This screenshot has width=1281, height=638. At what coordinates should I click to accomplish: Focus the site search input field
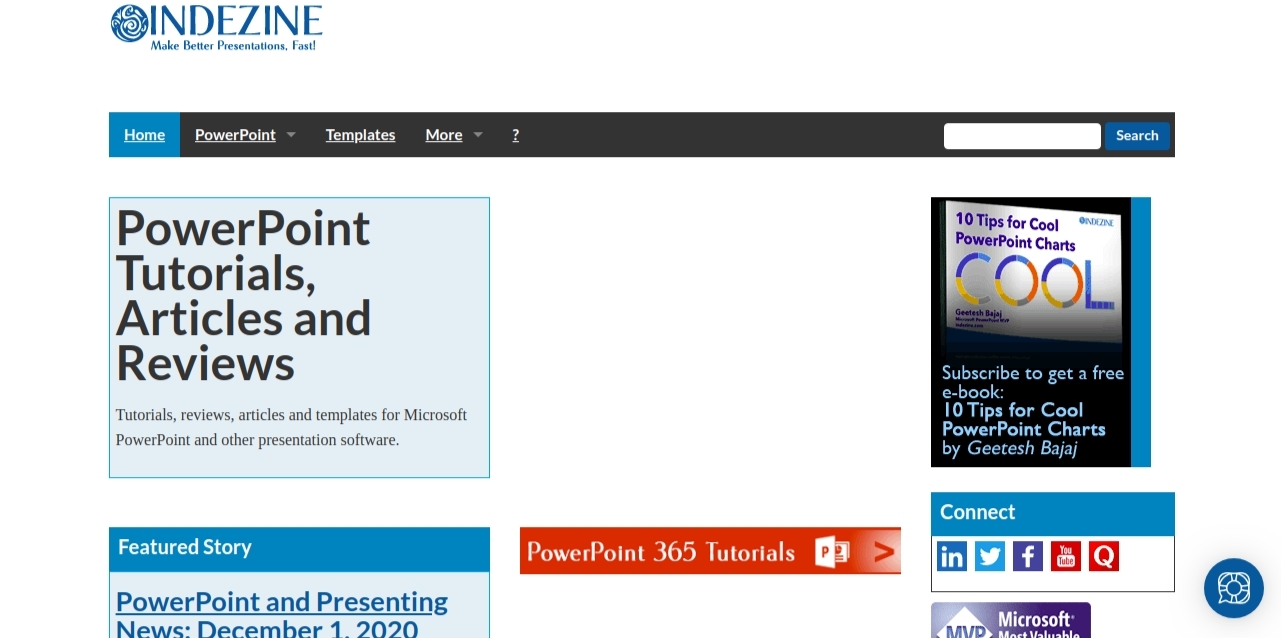1022,136
